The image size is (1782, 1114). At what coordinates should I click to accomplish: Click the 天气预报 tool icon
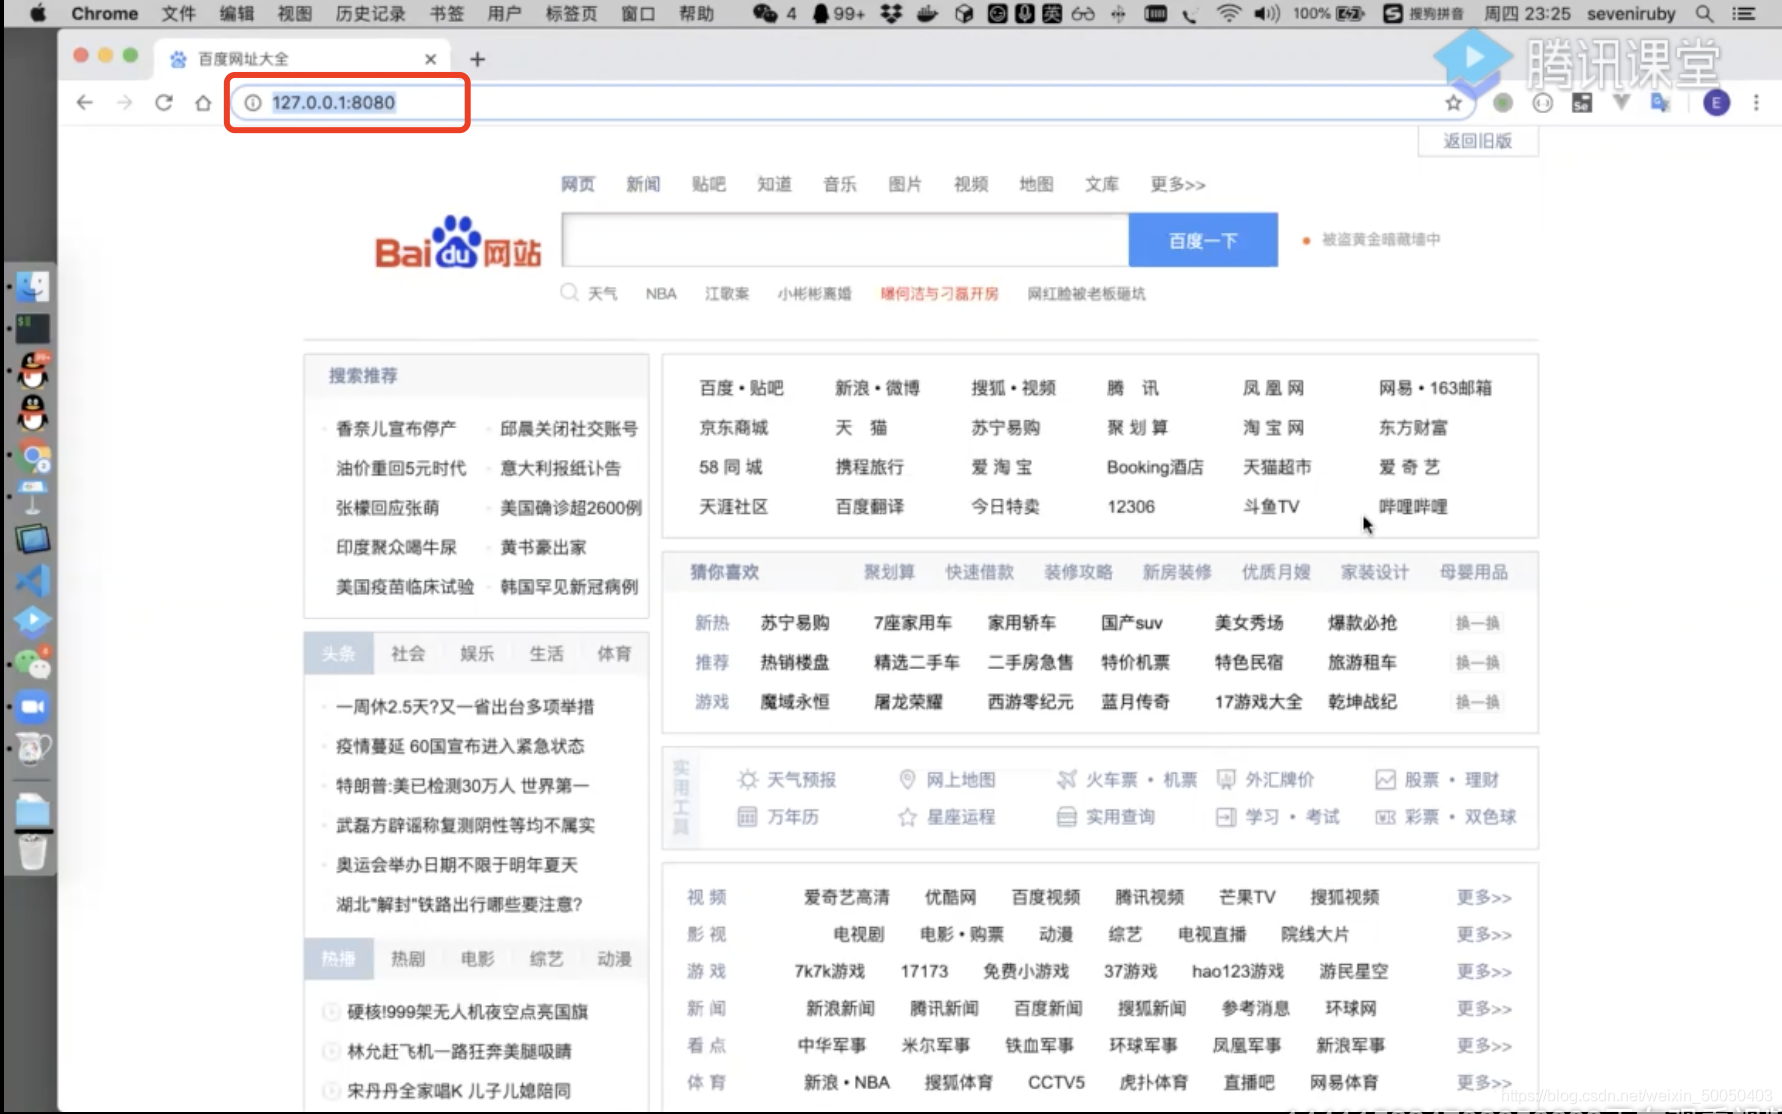(x=747, y=779)
